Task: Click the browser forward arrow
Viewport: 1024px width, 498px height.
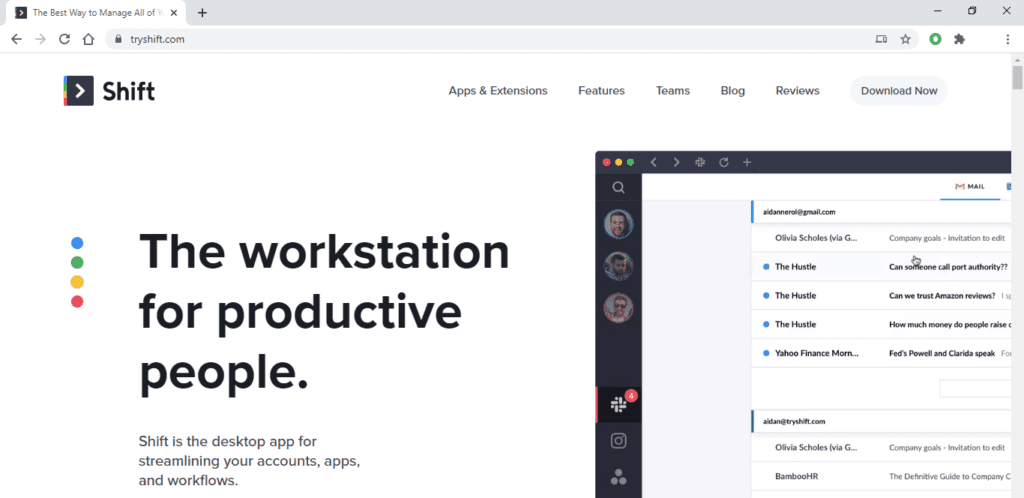Action: click(x=40, y=39)
